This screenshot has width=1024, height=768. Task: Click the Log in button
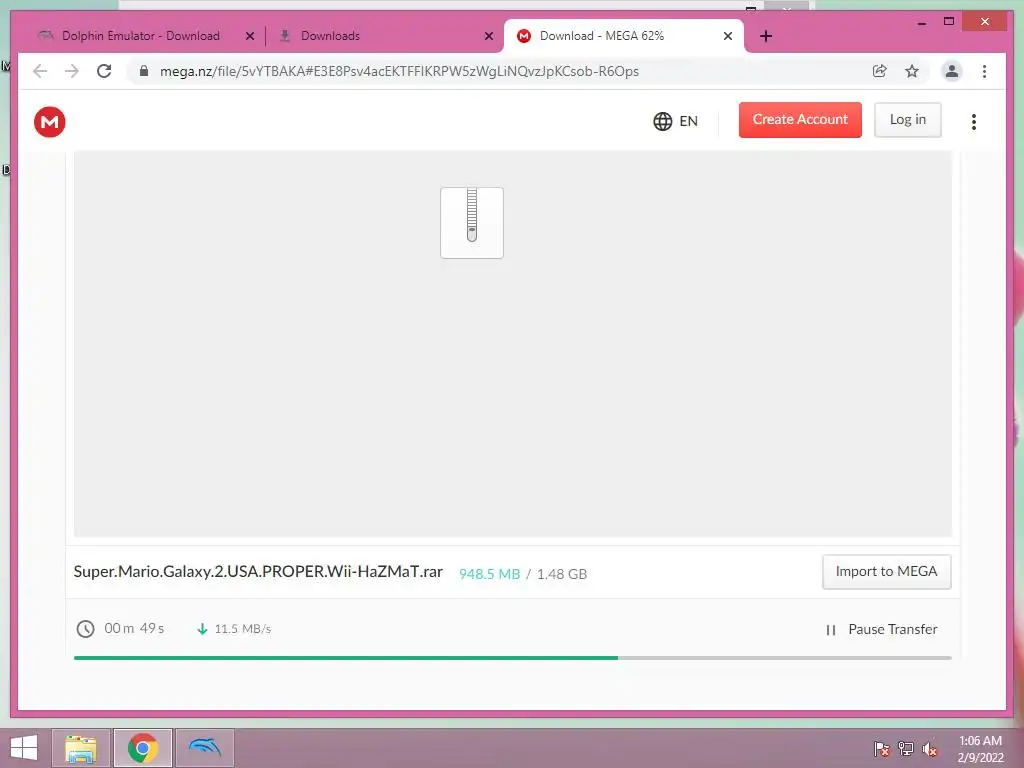click(x=908, y=120)
